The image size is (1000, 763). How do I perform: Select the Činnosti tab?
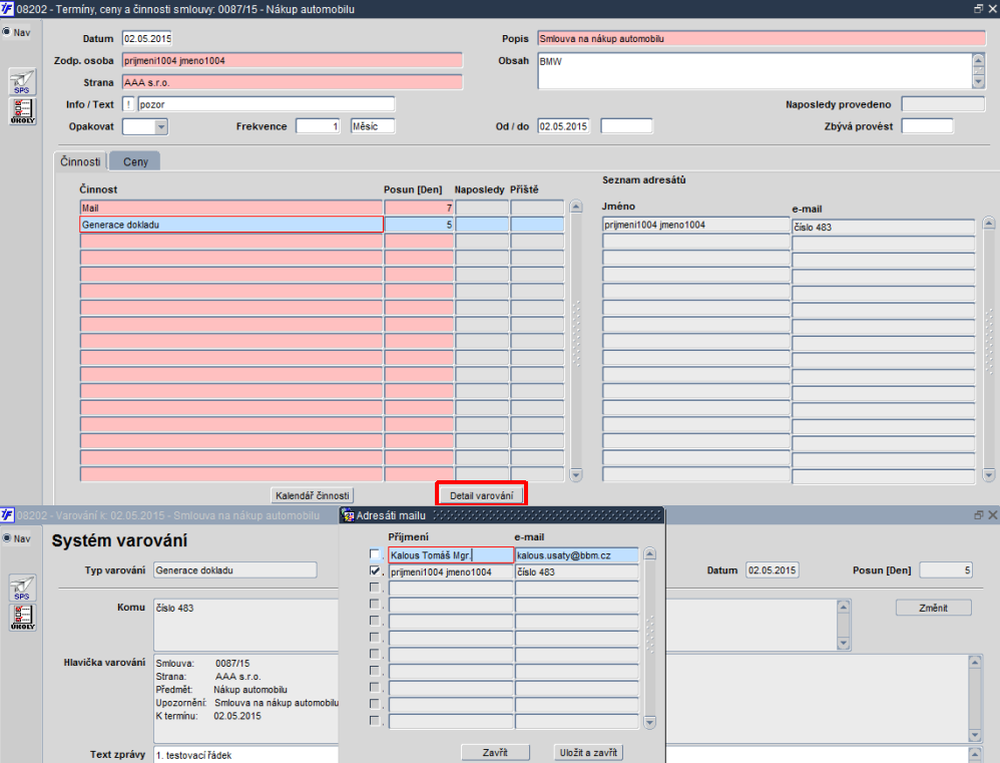click(x=81, y=162)
